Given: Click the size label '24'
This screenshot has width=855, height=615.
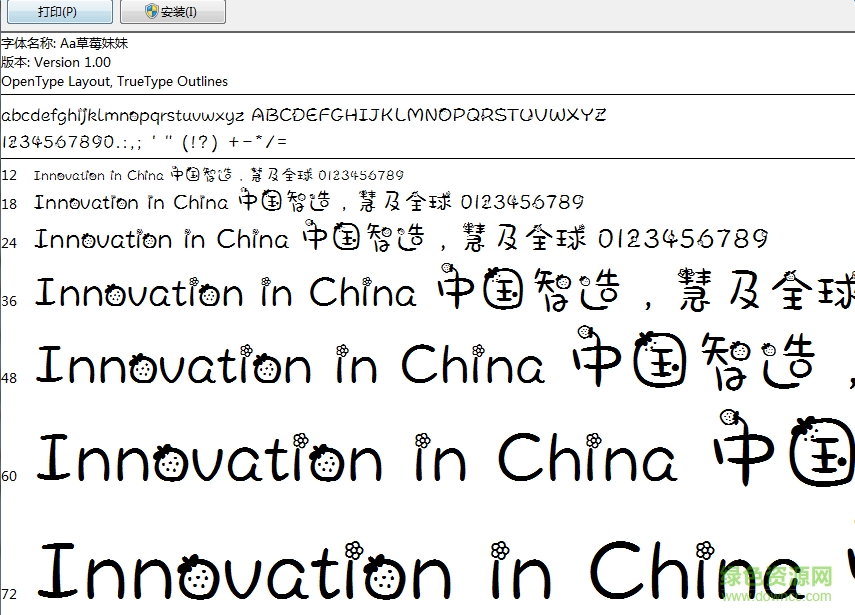Looking at the screenshot, I should tap(9, 243).
